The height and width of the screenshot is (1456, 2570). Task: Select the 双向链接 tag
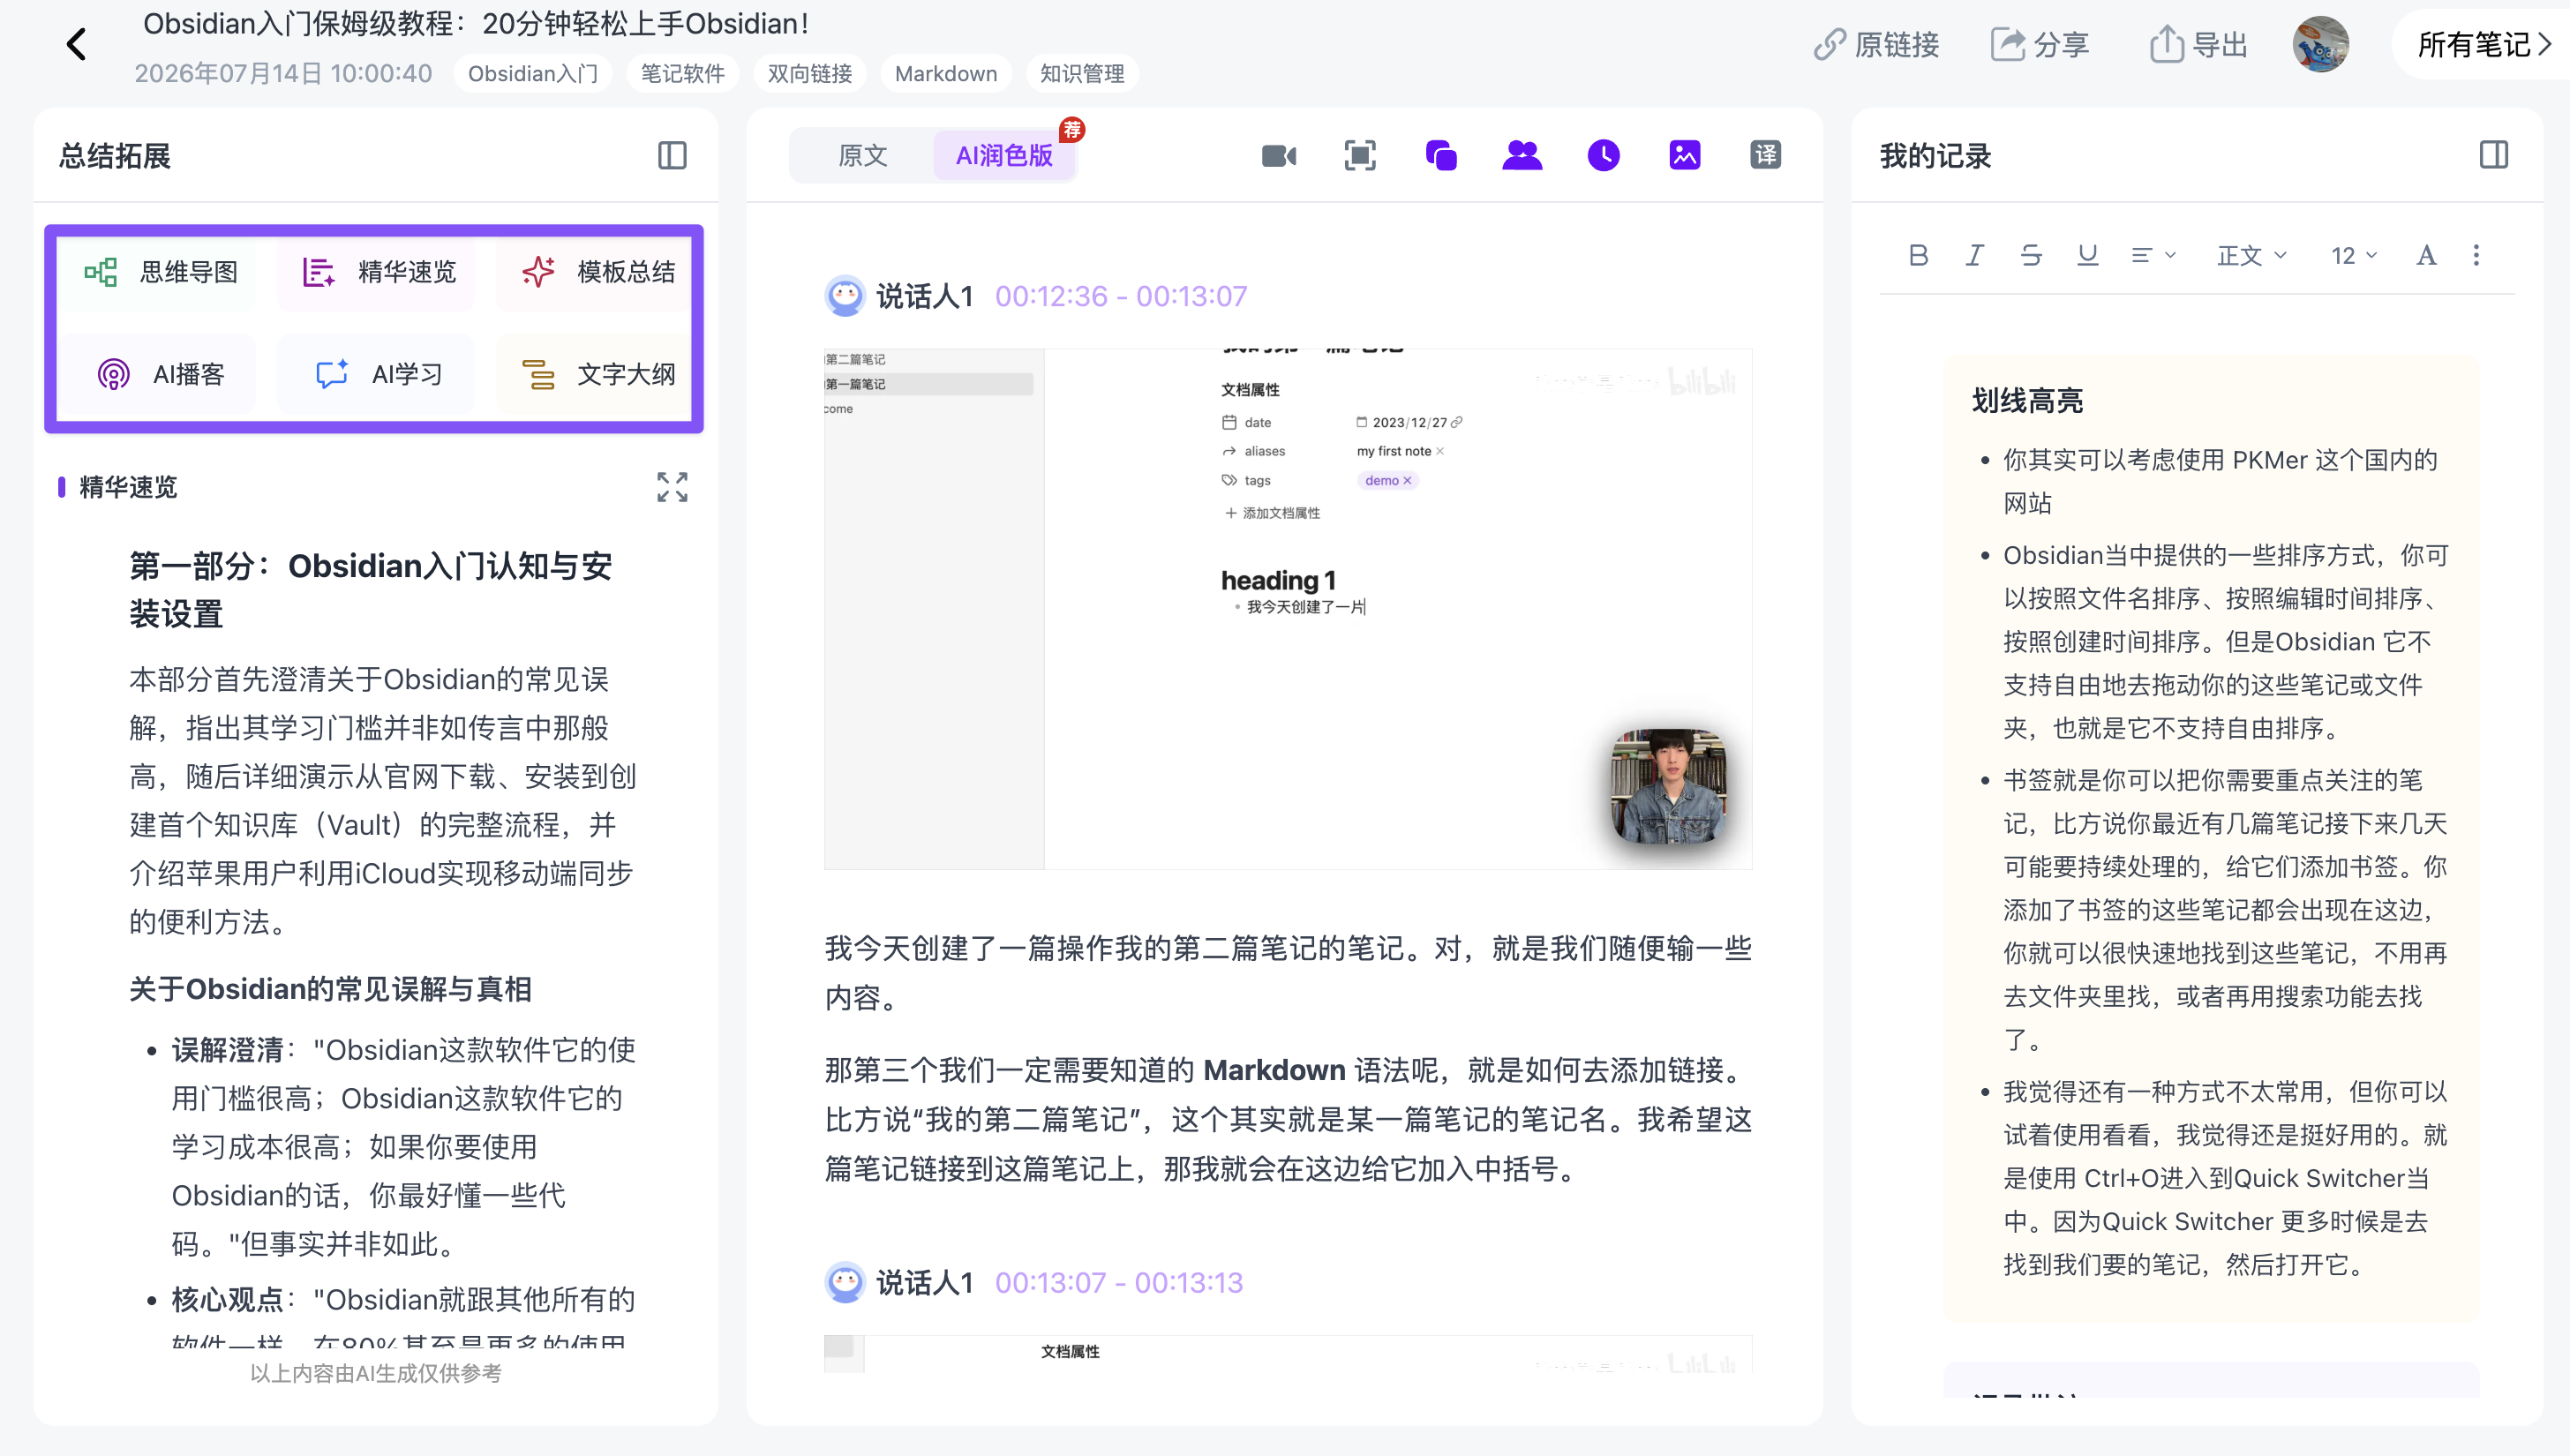click(x=809, y=74)
